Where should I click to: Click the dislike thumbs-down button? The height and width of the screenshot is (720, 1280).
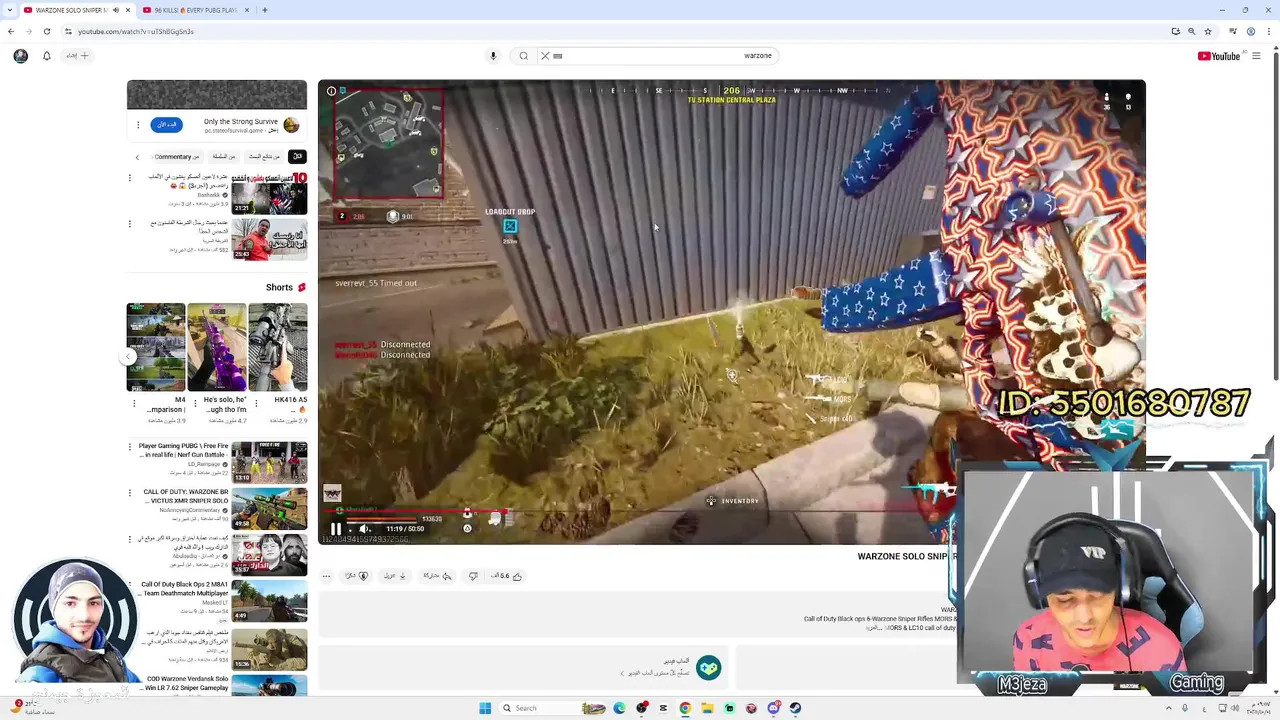tap(473, 576)
